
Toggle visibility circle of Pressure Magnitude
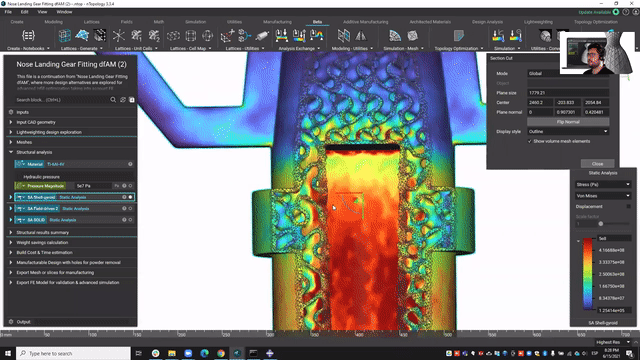click(130, 186)
